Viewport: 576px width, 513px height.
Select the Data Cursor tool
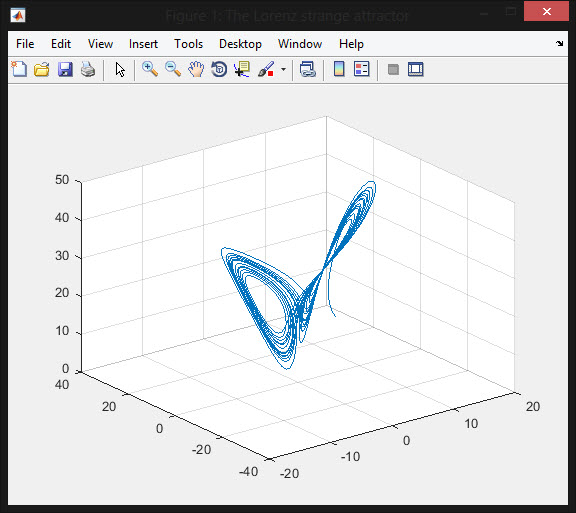[x=242, y=69]
